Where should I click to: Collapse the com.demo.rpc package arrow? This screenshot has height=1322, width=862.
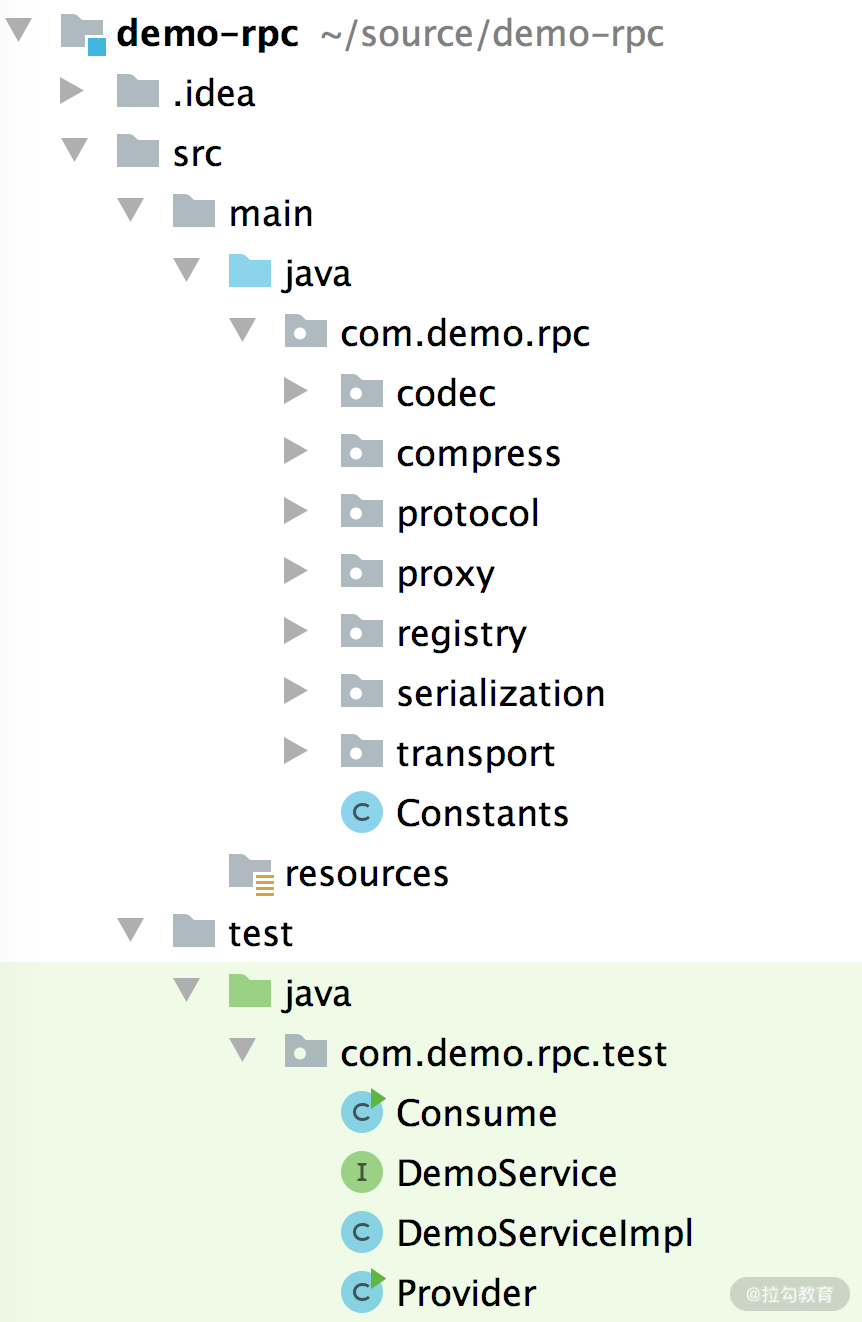point(242,332)
